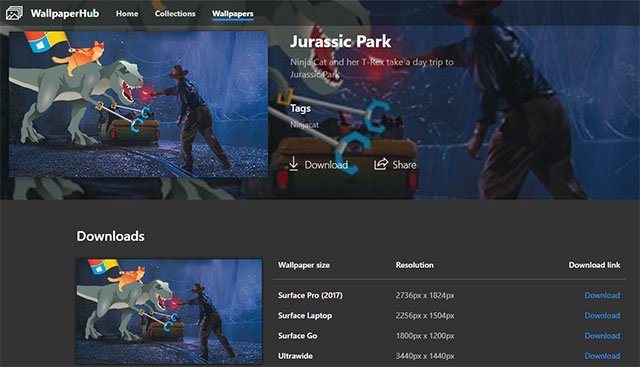Open the Collections page
Screen dimensions: 640x367
tap(175, 13)
